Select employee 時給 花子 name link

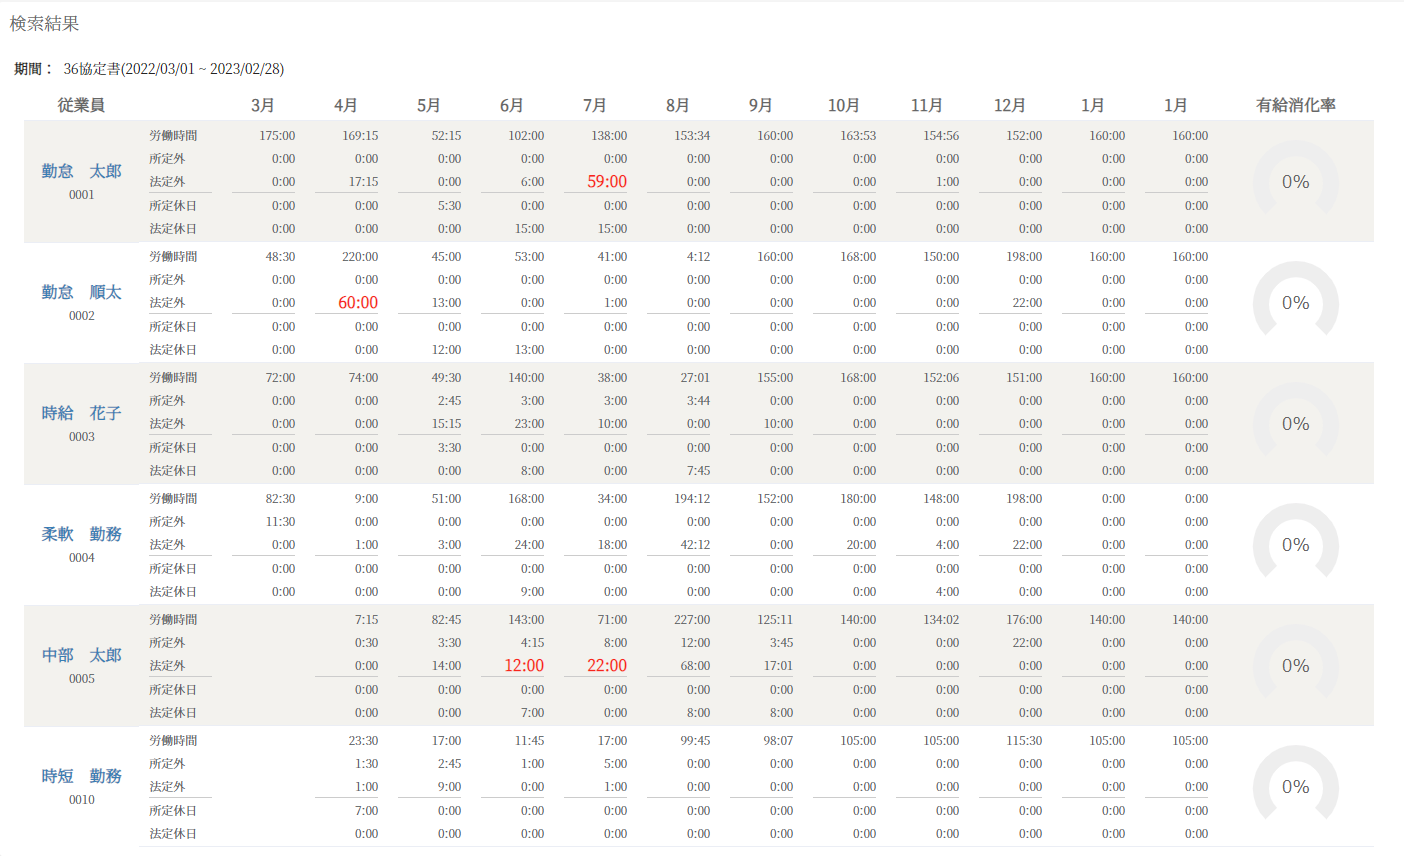pyautogui.click(x=81, y=413)
